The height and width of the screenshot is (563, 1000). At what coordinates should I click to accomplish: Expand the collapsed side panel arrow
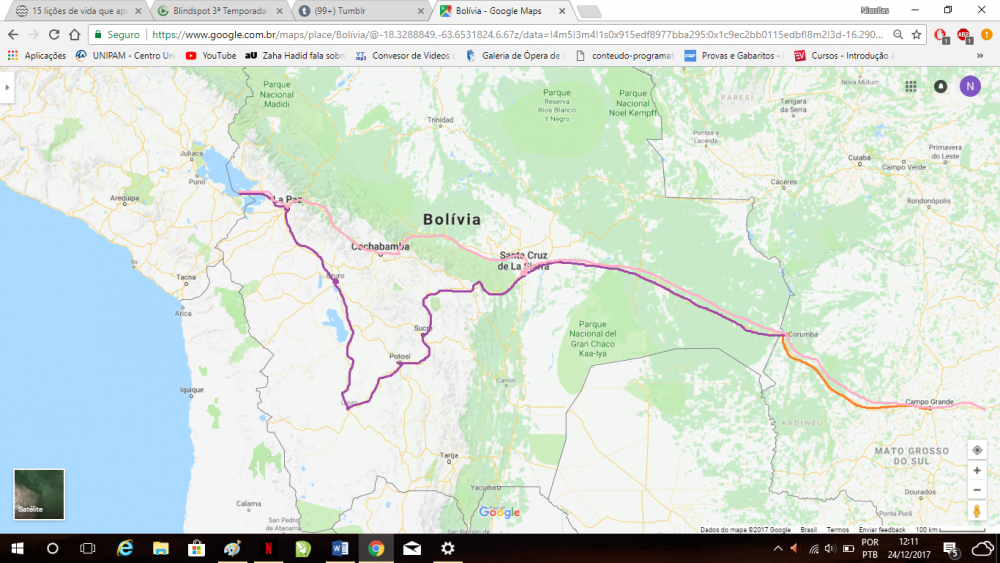(6, 87)
